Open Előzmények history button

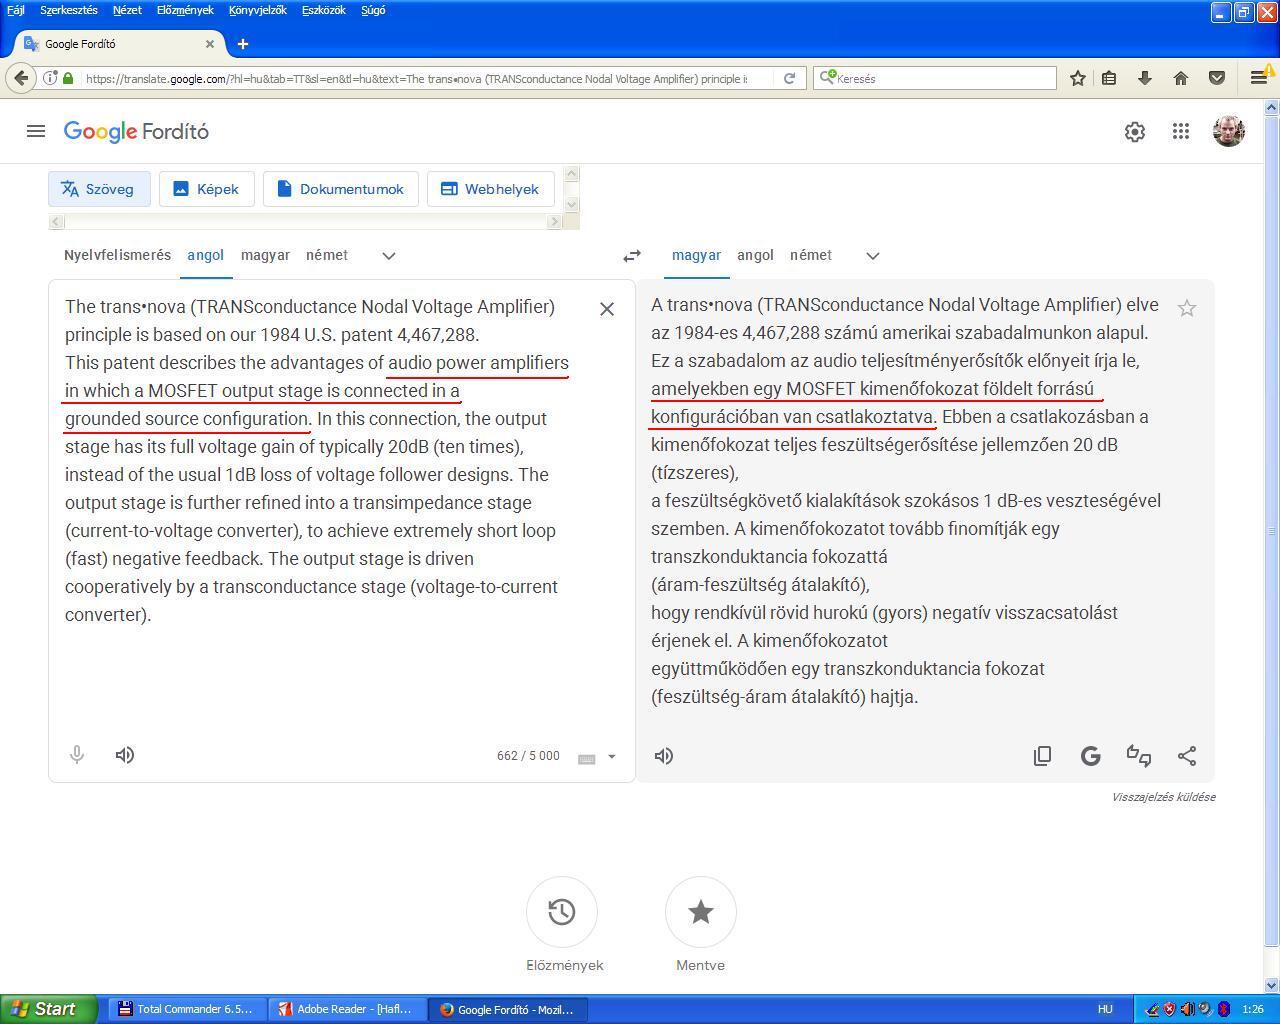pyautogui.click(x=562, y=912)
